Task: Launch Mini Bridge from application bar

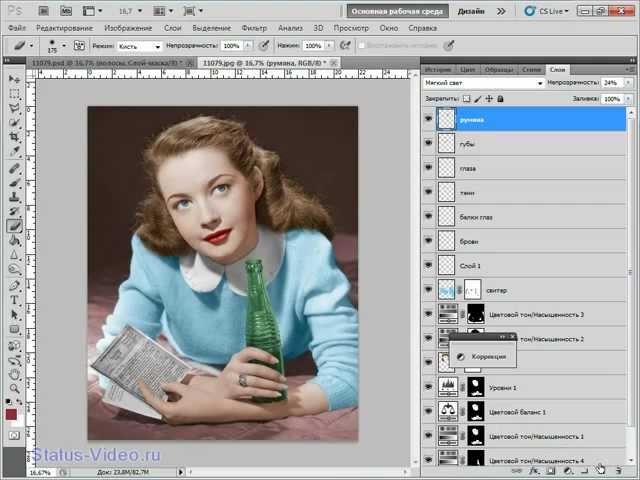Action: tap(66, 11)
